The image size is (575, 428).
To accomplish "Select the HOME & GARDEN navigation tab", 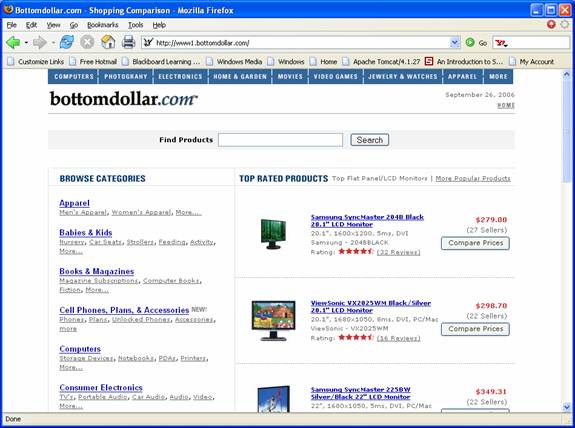I will 240,77.
